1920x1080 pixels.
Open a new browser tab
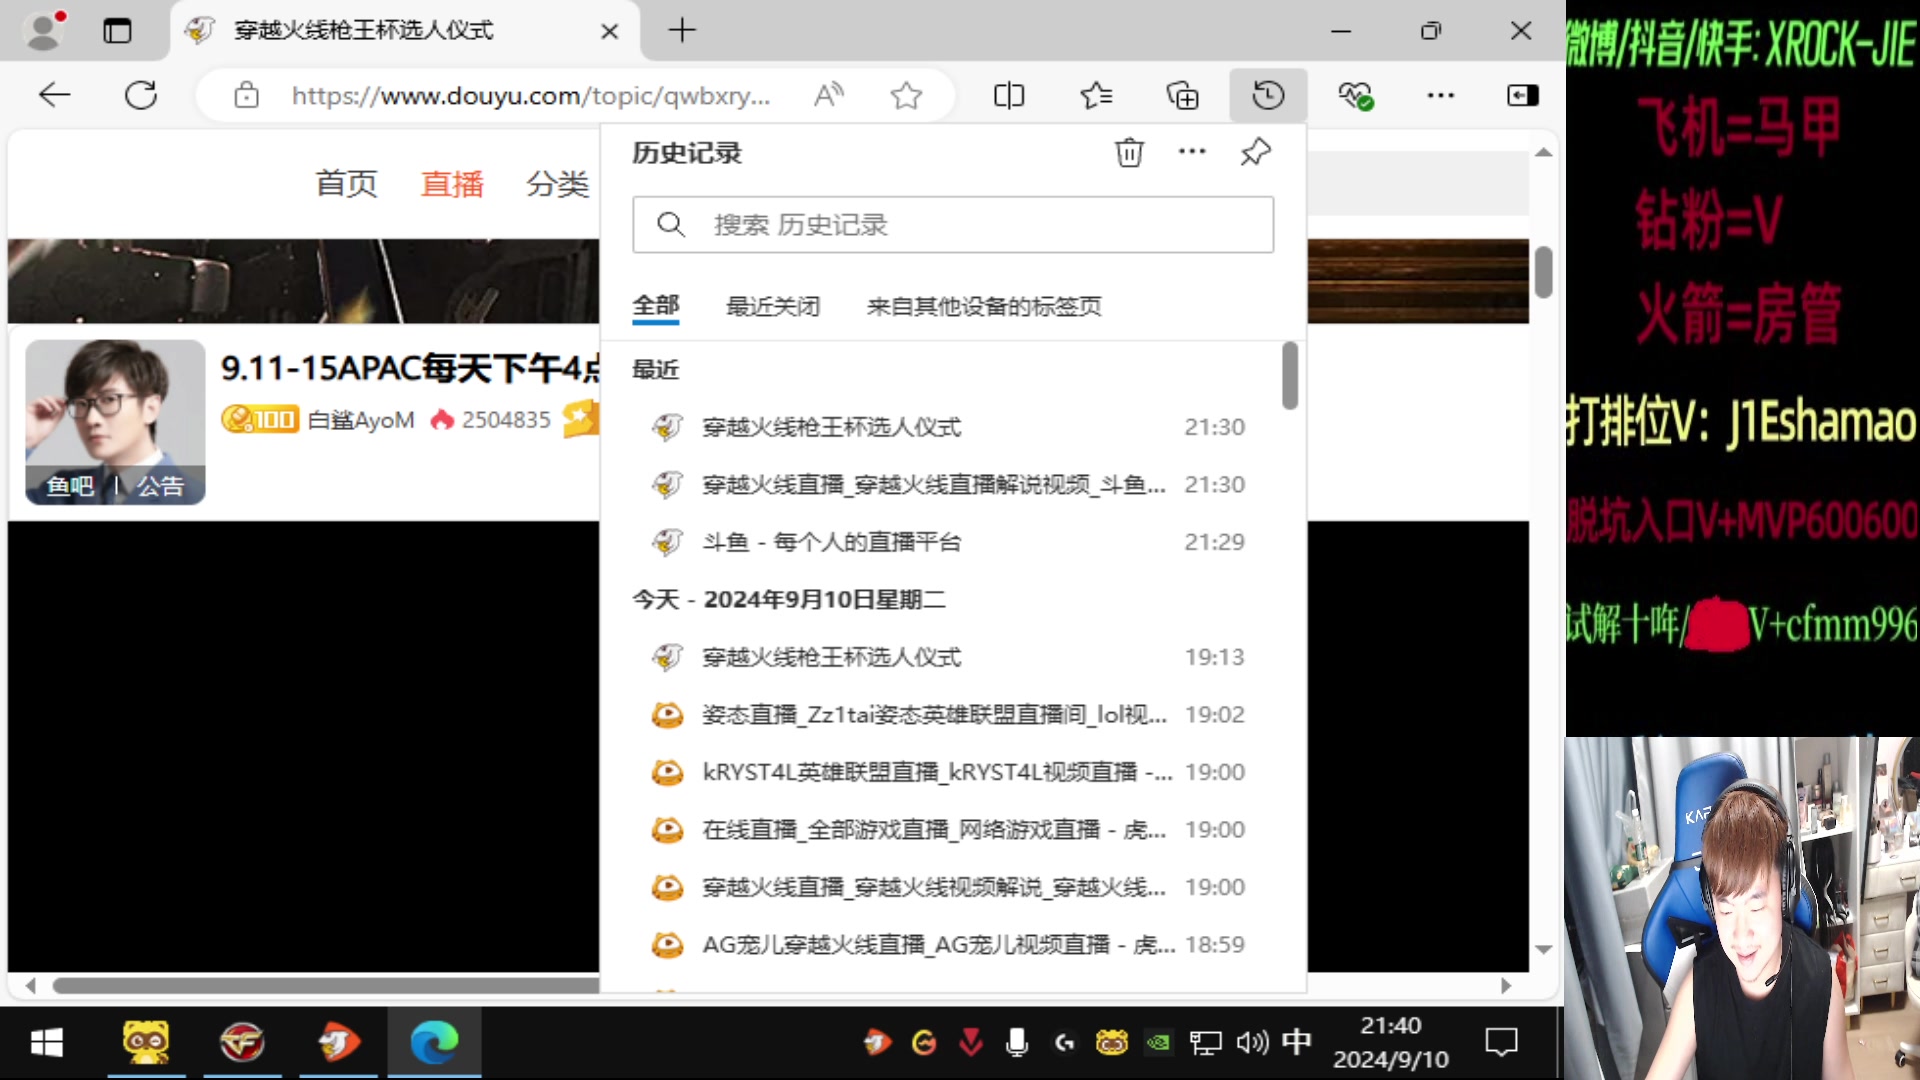682,30
